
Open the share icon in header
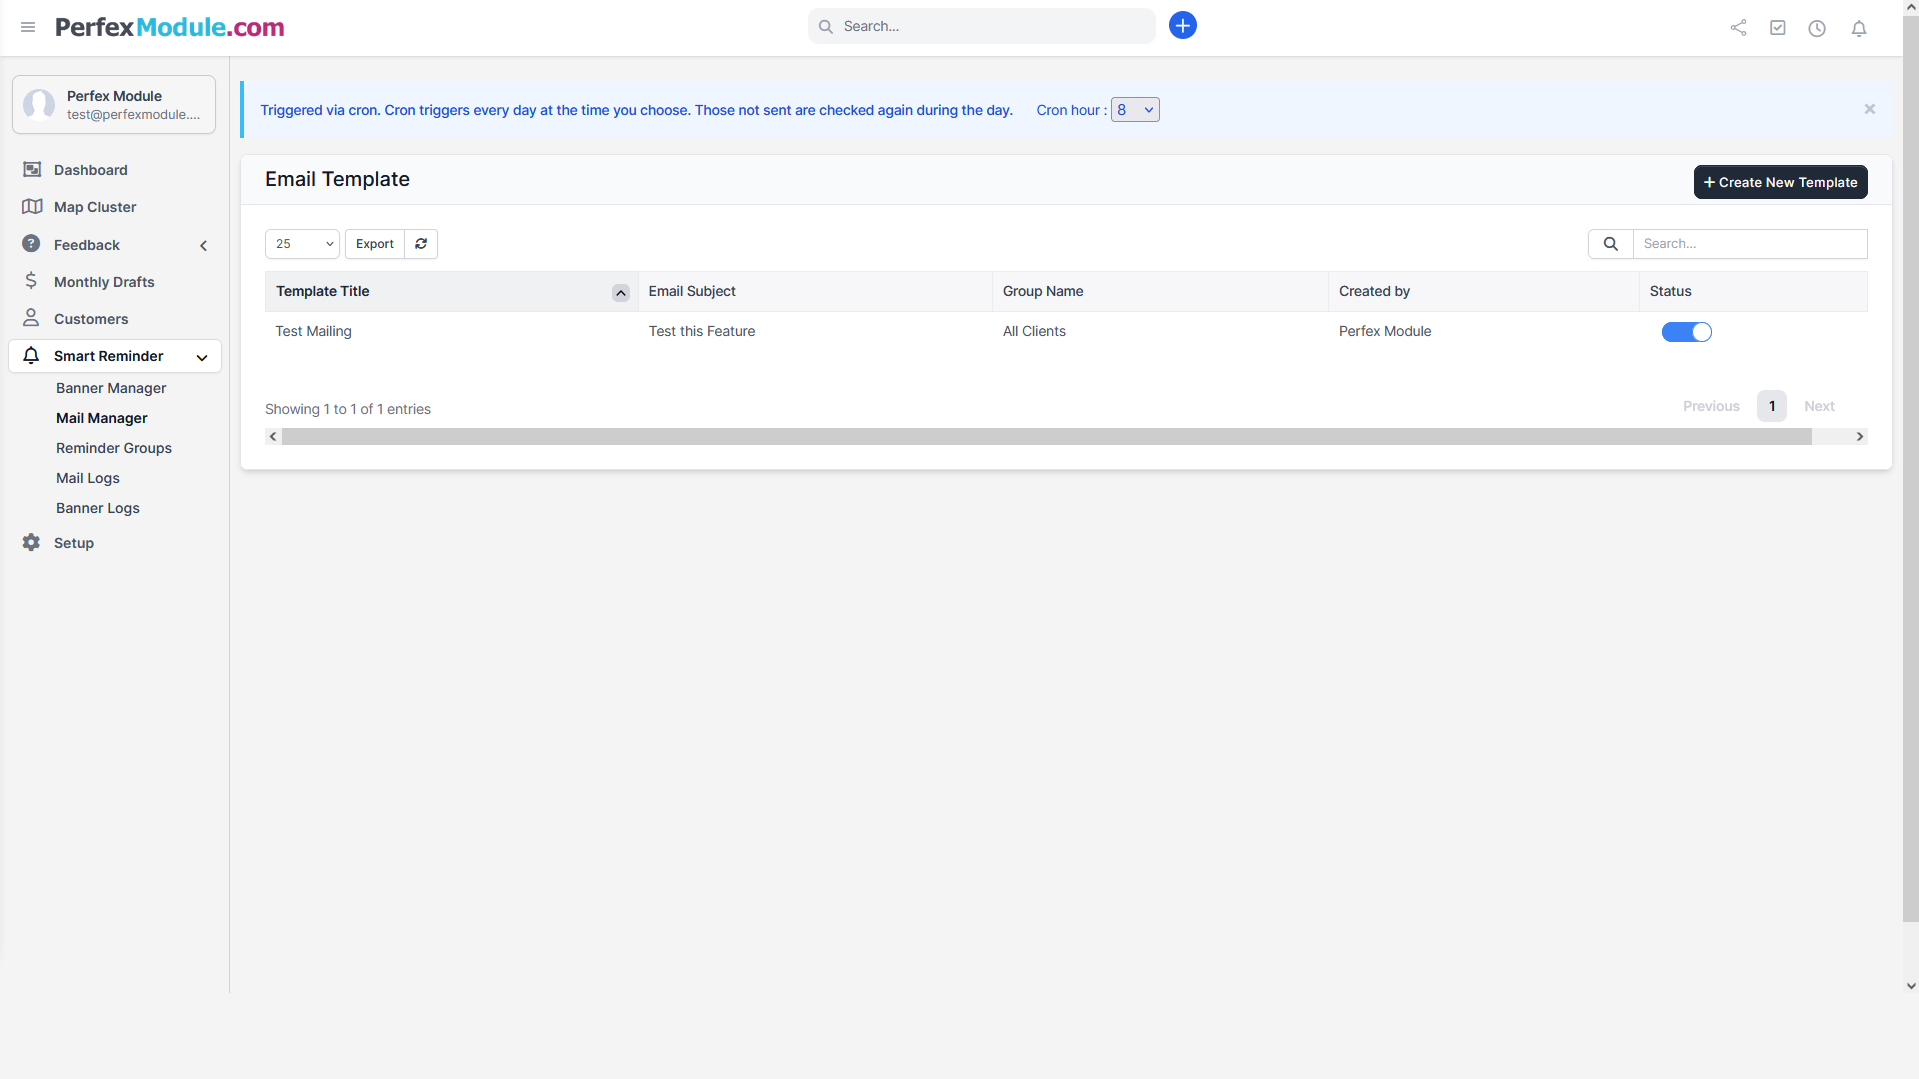(x=1738, y=28)
